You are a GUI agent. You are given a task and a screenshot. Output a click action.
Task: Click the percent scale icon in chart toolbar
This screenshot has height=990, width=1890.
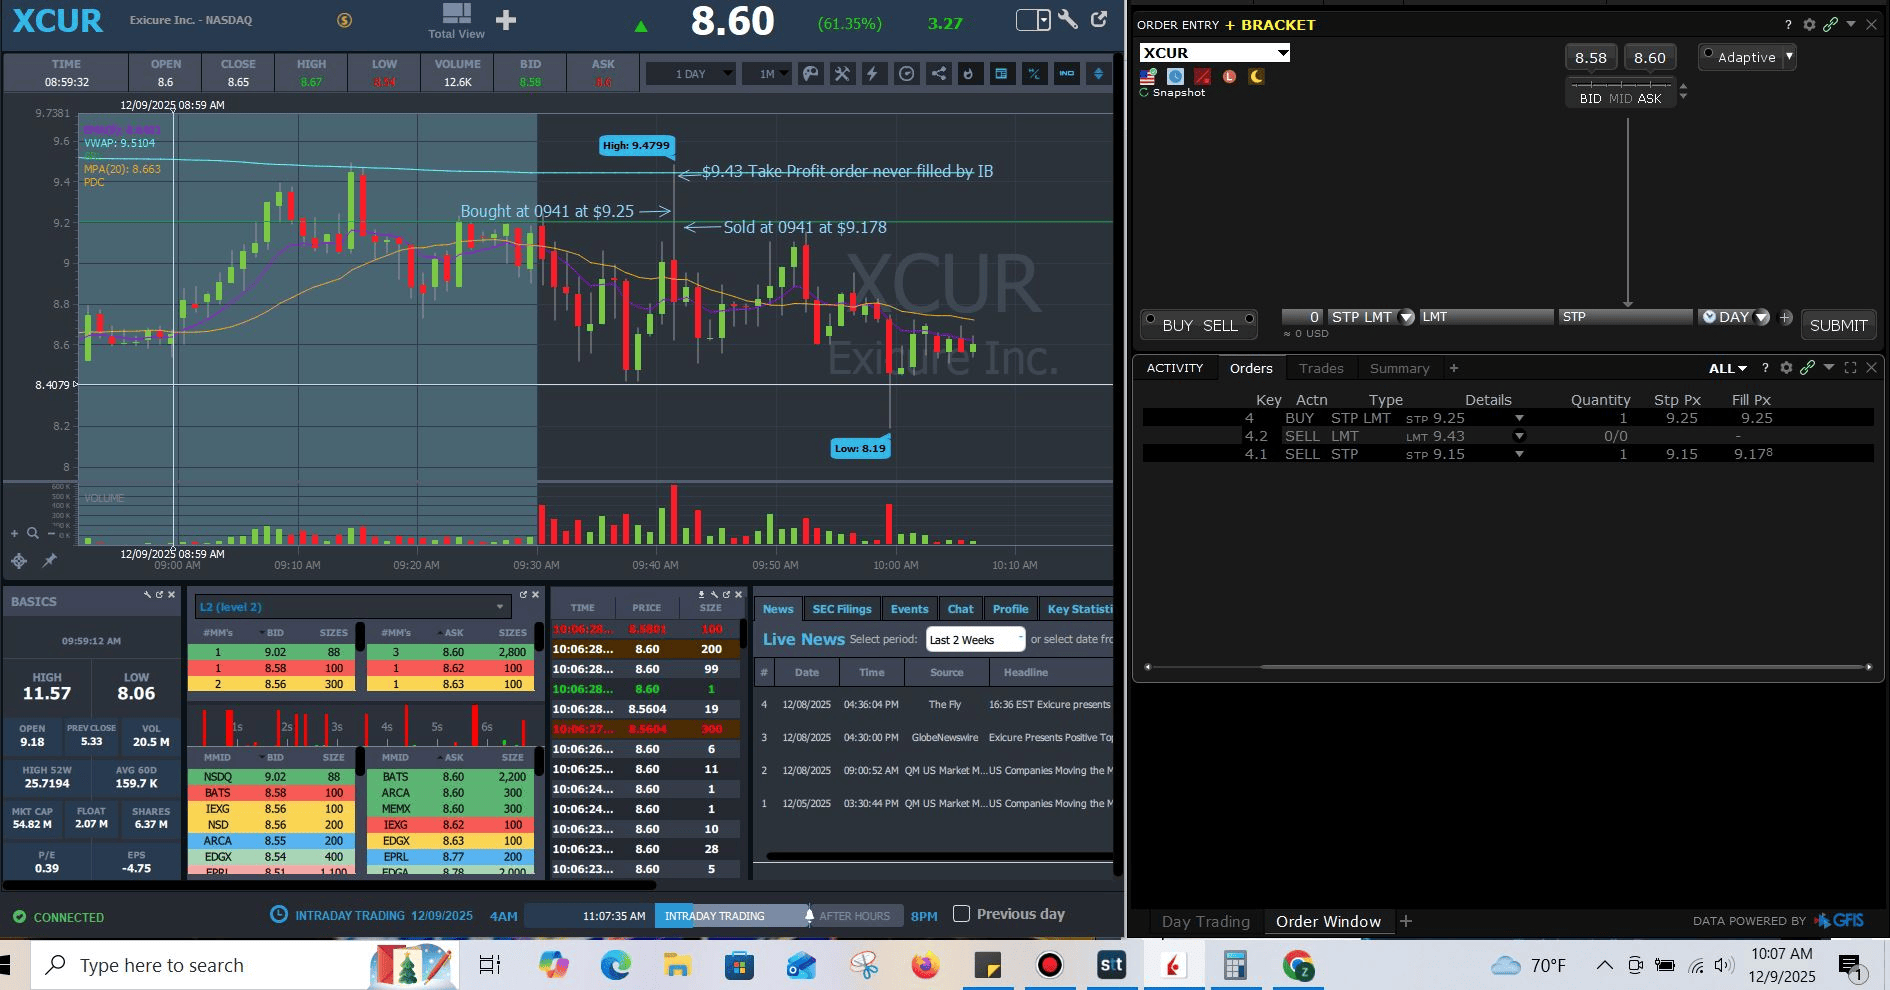pos(1034,73)
